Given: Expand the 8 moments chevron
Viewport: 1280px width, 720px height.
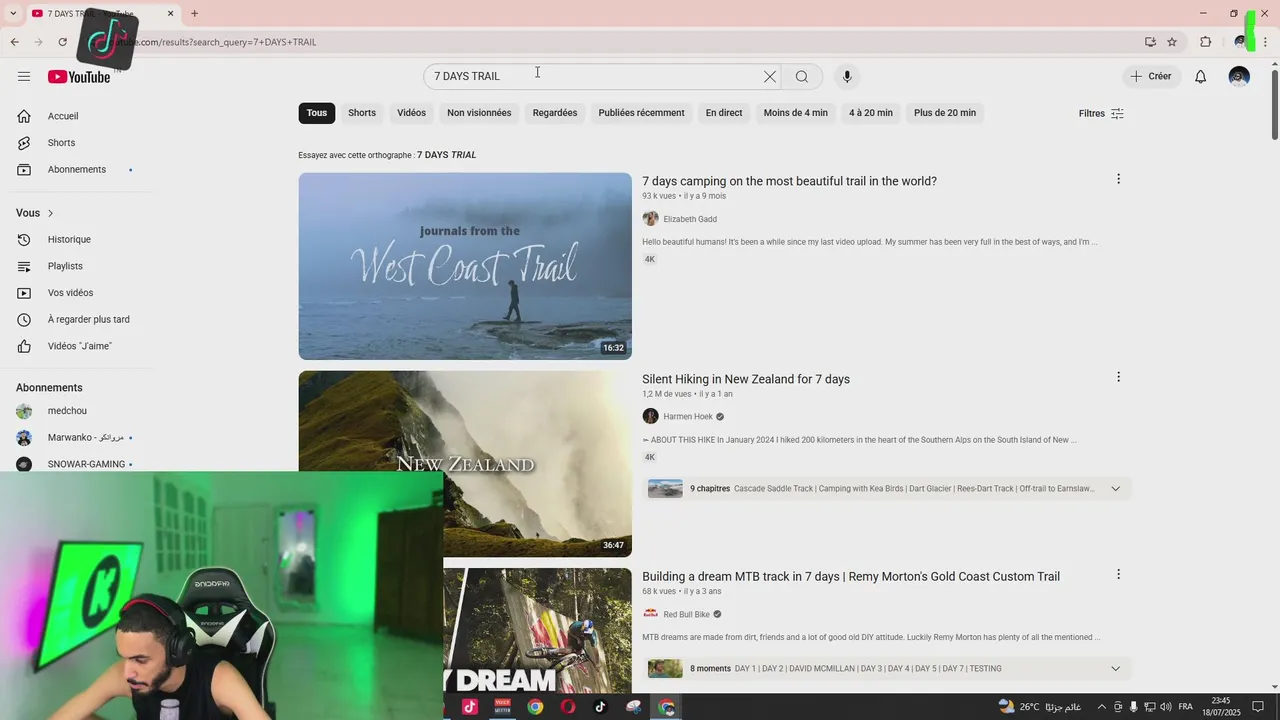Looking at the screenshot, I should point(1116,669).
